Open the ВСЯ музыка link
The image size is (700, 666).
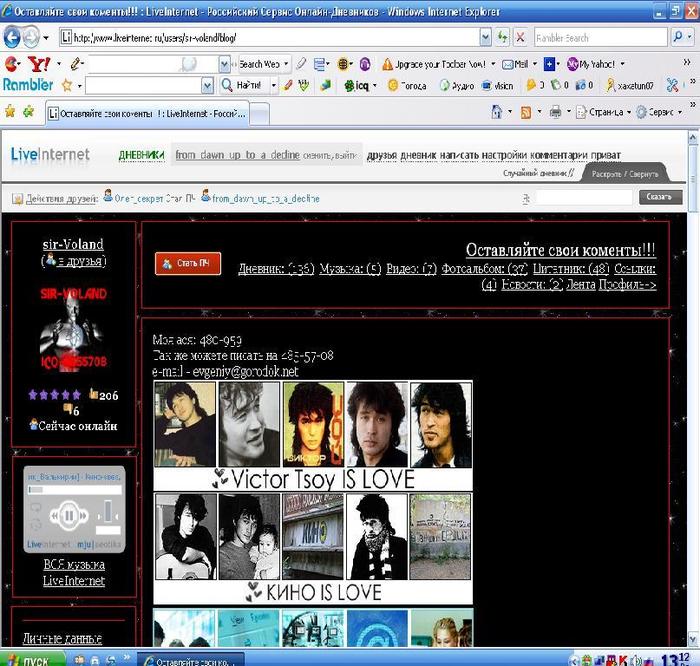click(x=74, y=565)
